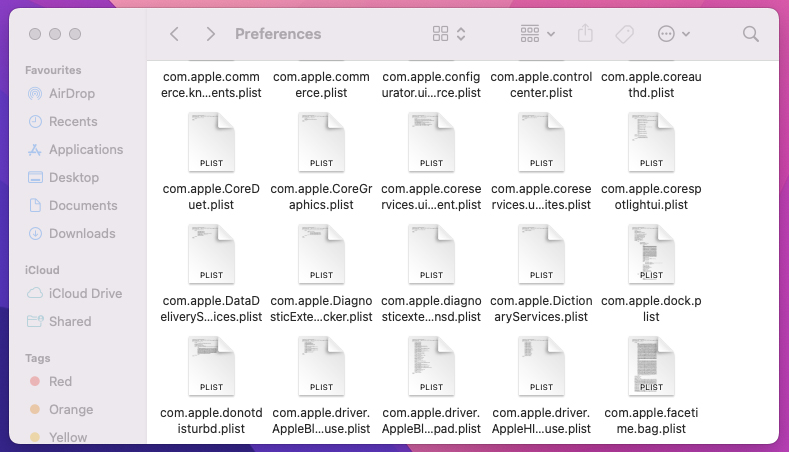Open AirDrop in the sidebar

pyautogui.click(x=61, y=94)
